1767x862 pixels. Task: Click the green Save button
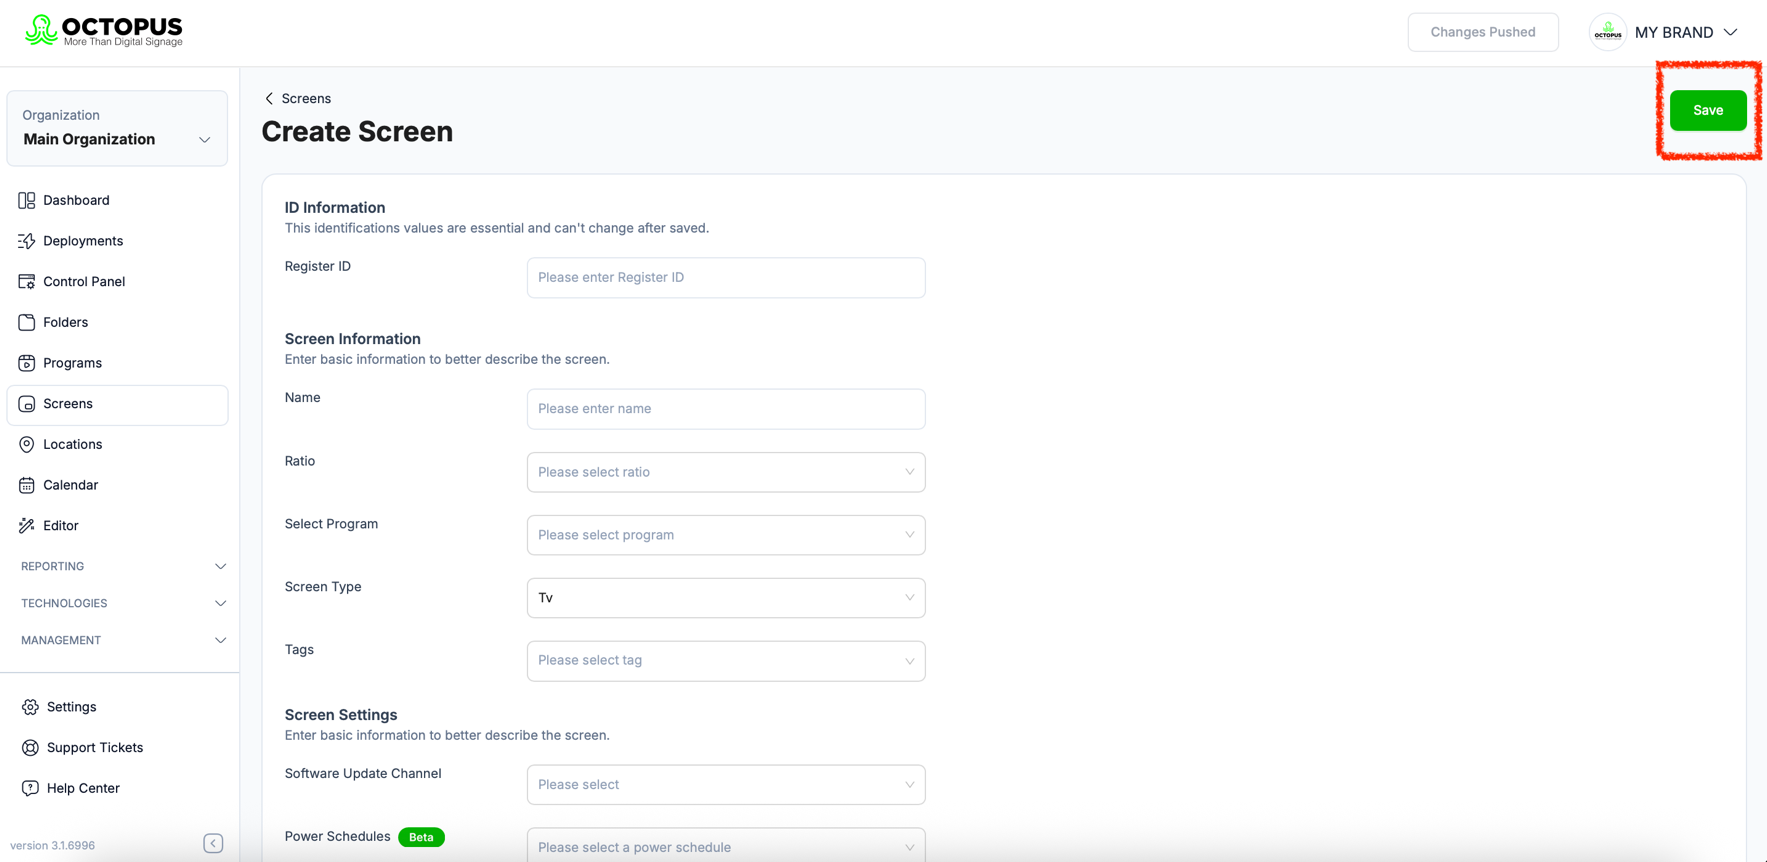tap(1708, 110)
